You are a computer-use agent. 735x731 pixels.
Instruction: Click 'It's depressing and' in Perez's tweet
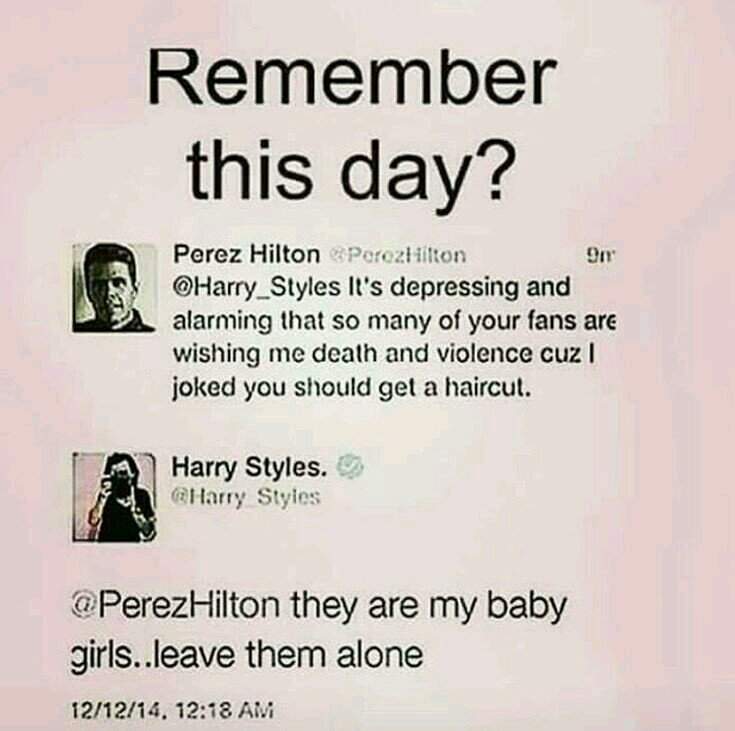click(x=458, y=287)
